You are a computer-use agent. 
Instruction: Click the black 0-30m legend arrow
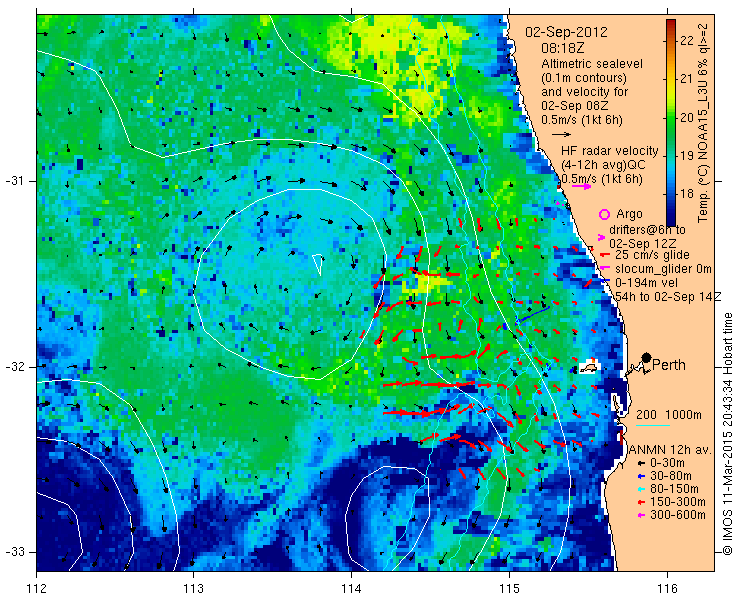[x=641, y=464]
